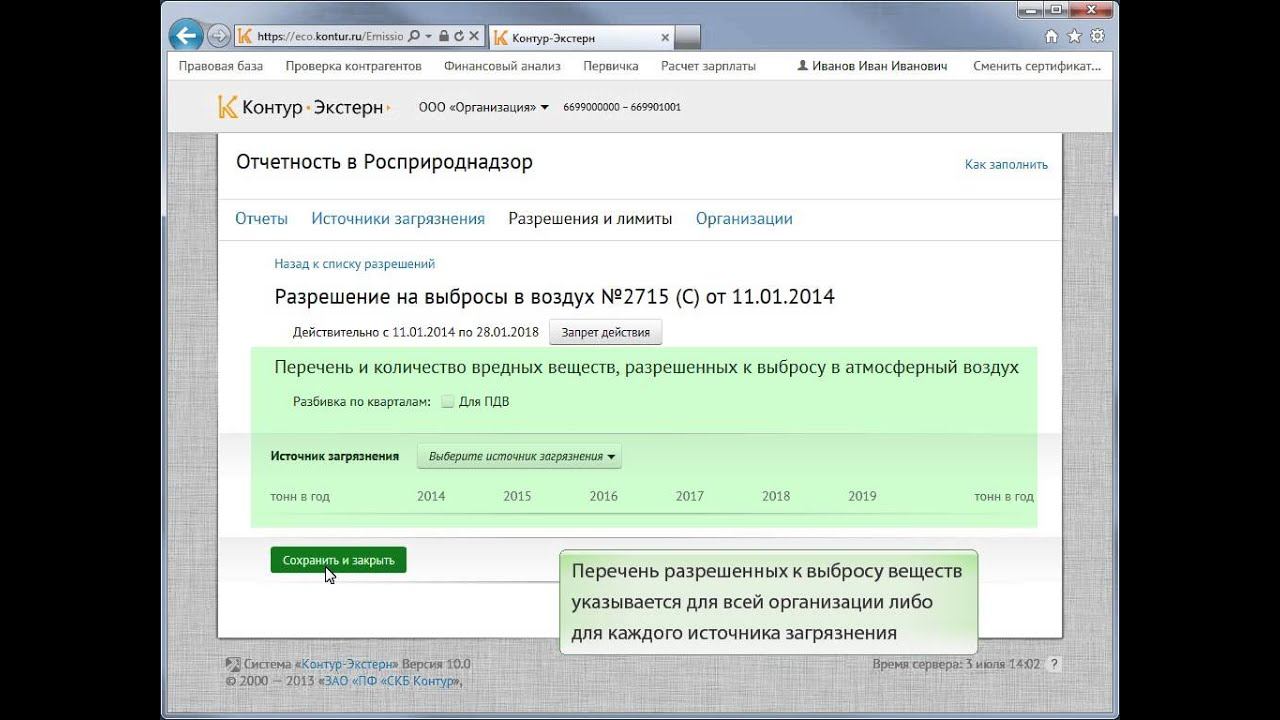
Task: Open address bar autocomplete dropdown arrow
Action: point(428,37)
